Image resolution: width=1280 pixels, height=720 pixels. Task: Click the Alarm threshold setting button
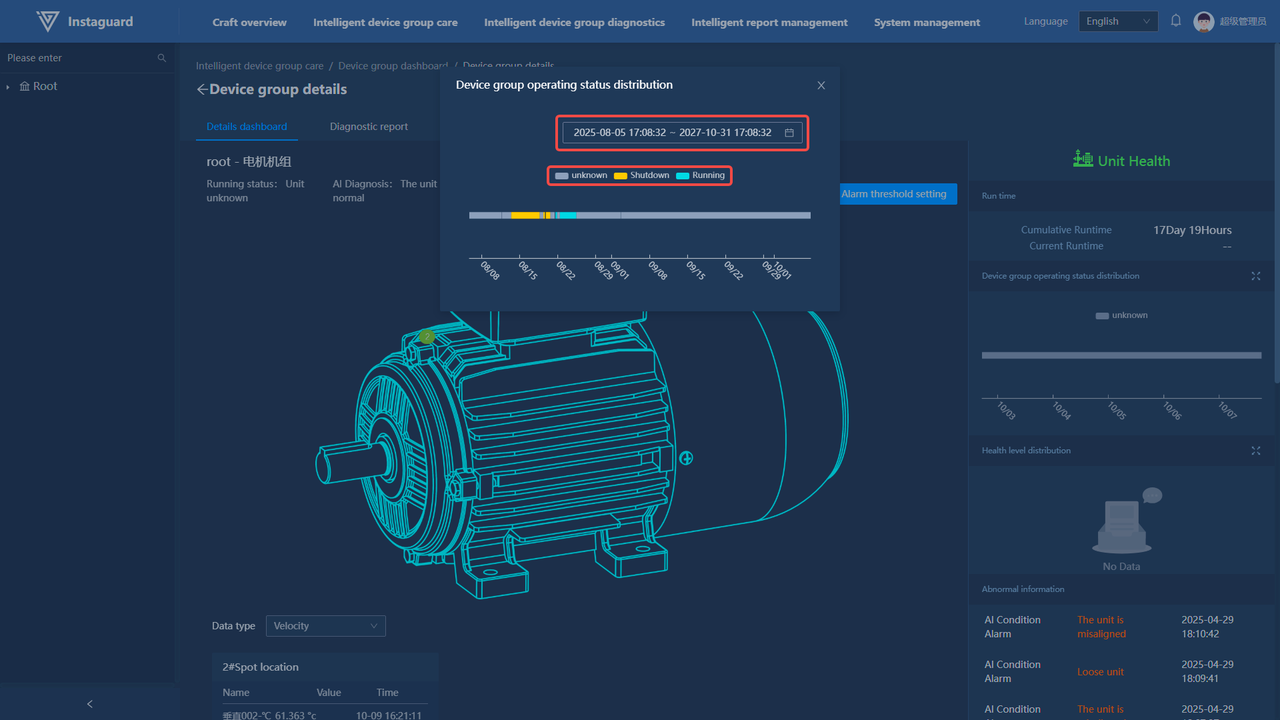pyautogui.click(x=893, y=194)
